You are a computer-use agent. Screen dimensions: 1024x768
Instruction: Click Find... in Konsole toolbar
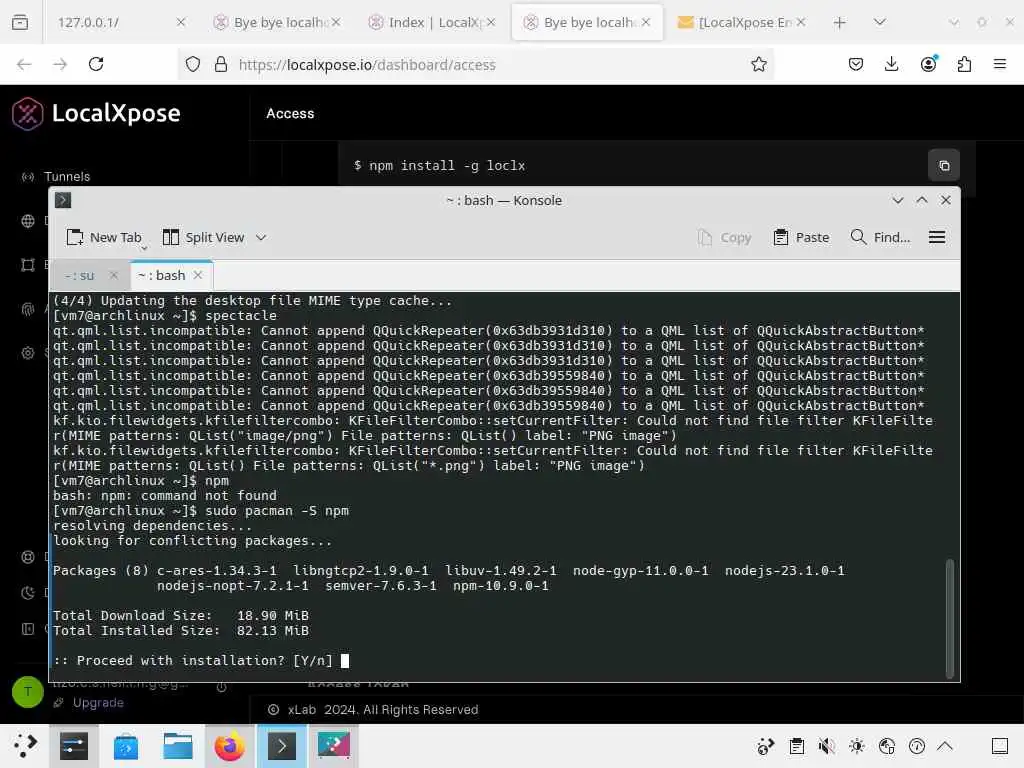(x=880, y=237)
